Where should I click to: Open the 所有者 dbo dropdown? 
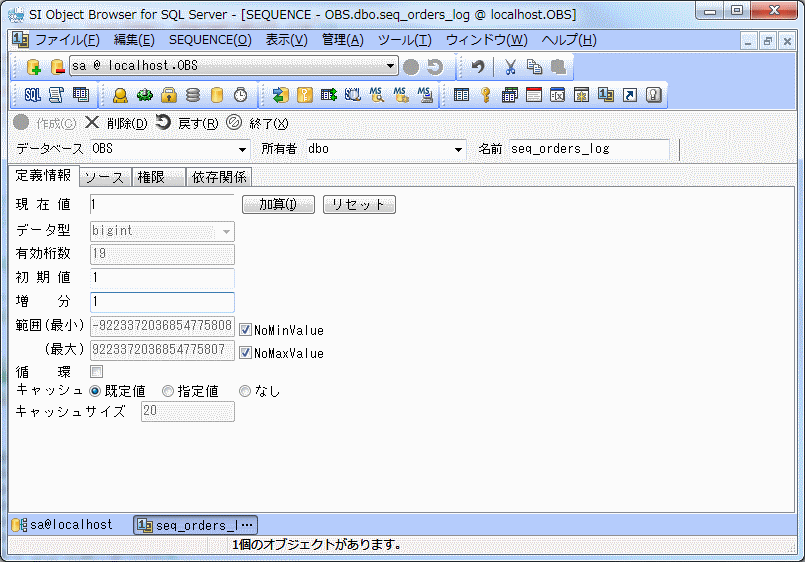point(459,149)
